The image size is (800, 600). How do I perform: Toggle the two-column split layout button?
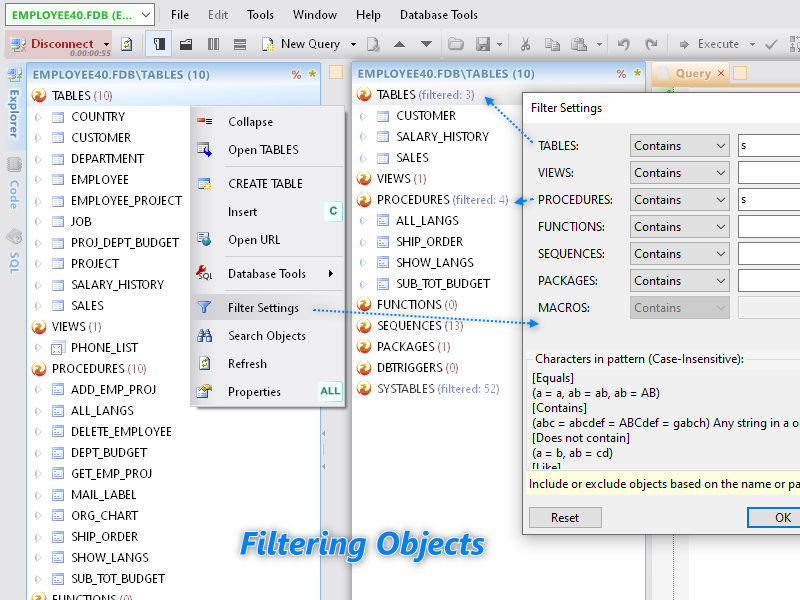213,44
